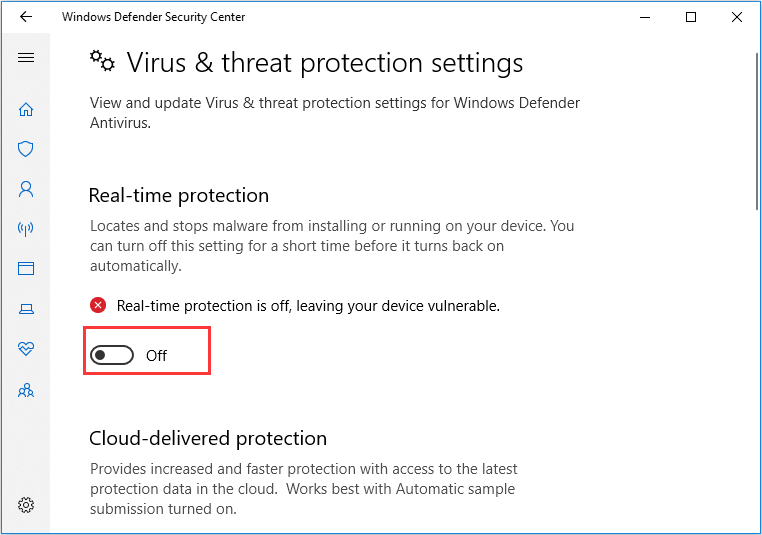Screen dimensions: 762x535
Task: Maximize the Security Center window
Action: coord(691,17)
